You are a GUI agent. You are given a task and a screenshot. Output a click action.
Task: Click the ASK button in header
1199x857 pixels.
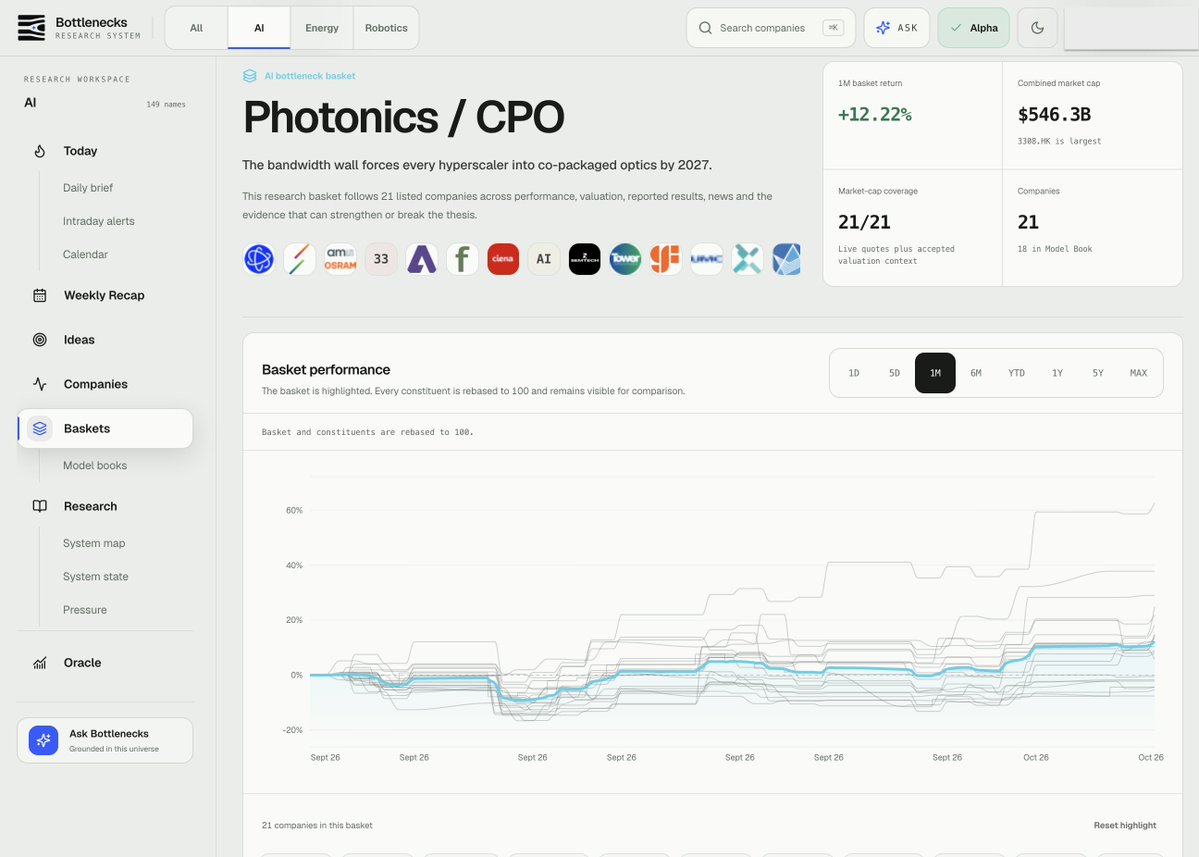[x=897, y=28]
